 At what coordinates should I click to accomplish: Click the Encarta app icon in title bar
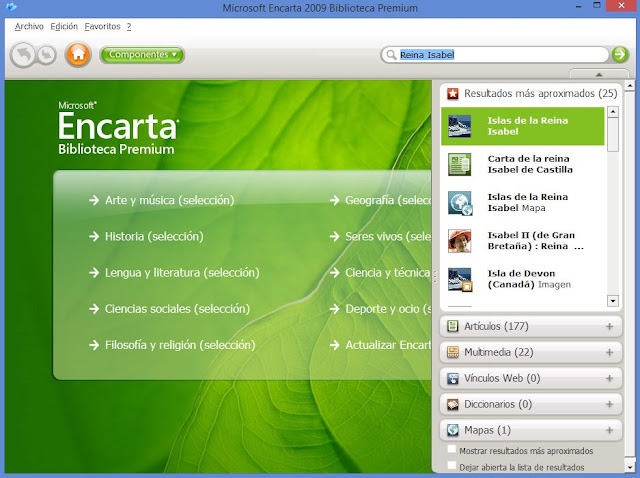click(11, 7)
